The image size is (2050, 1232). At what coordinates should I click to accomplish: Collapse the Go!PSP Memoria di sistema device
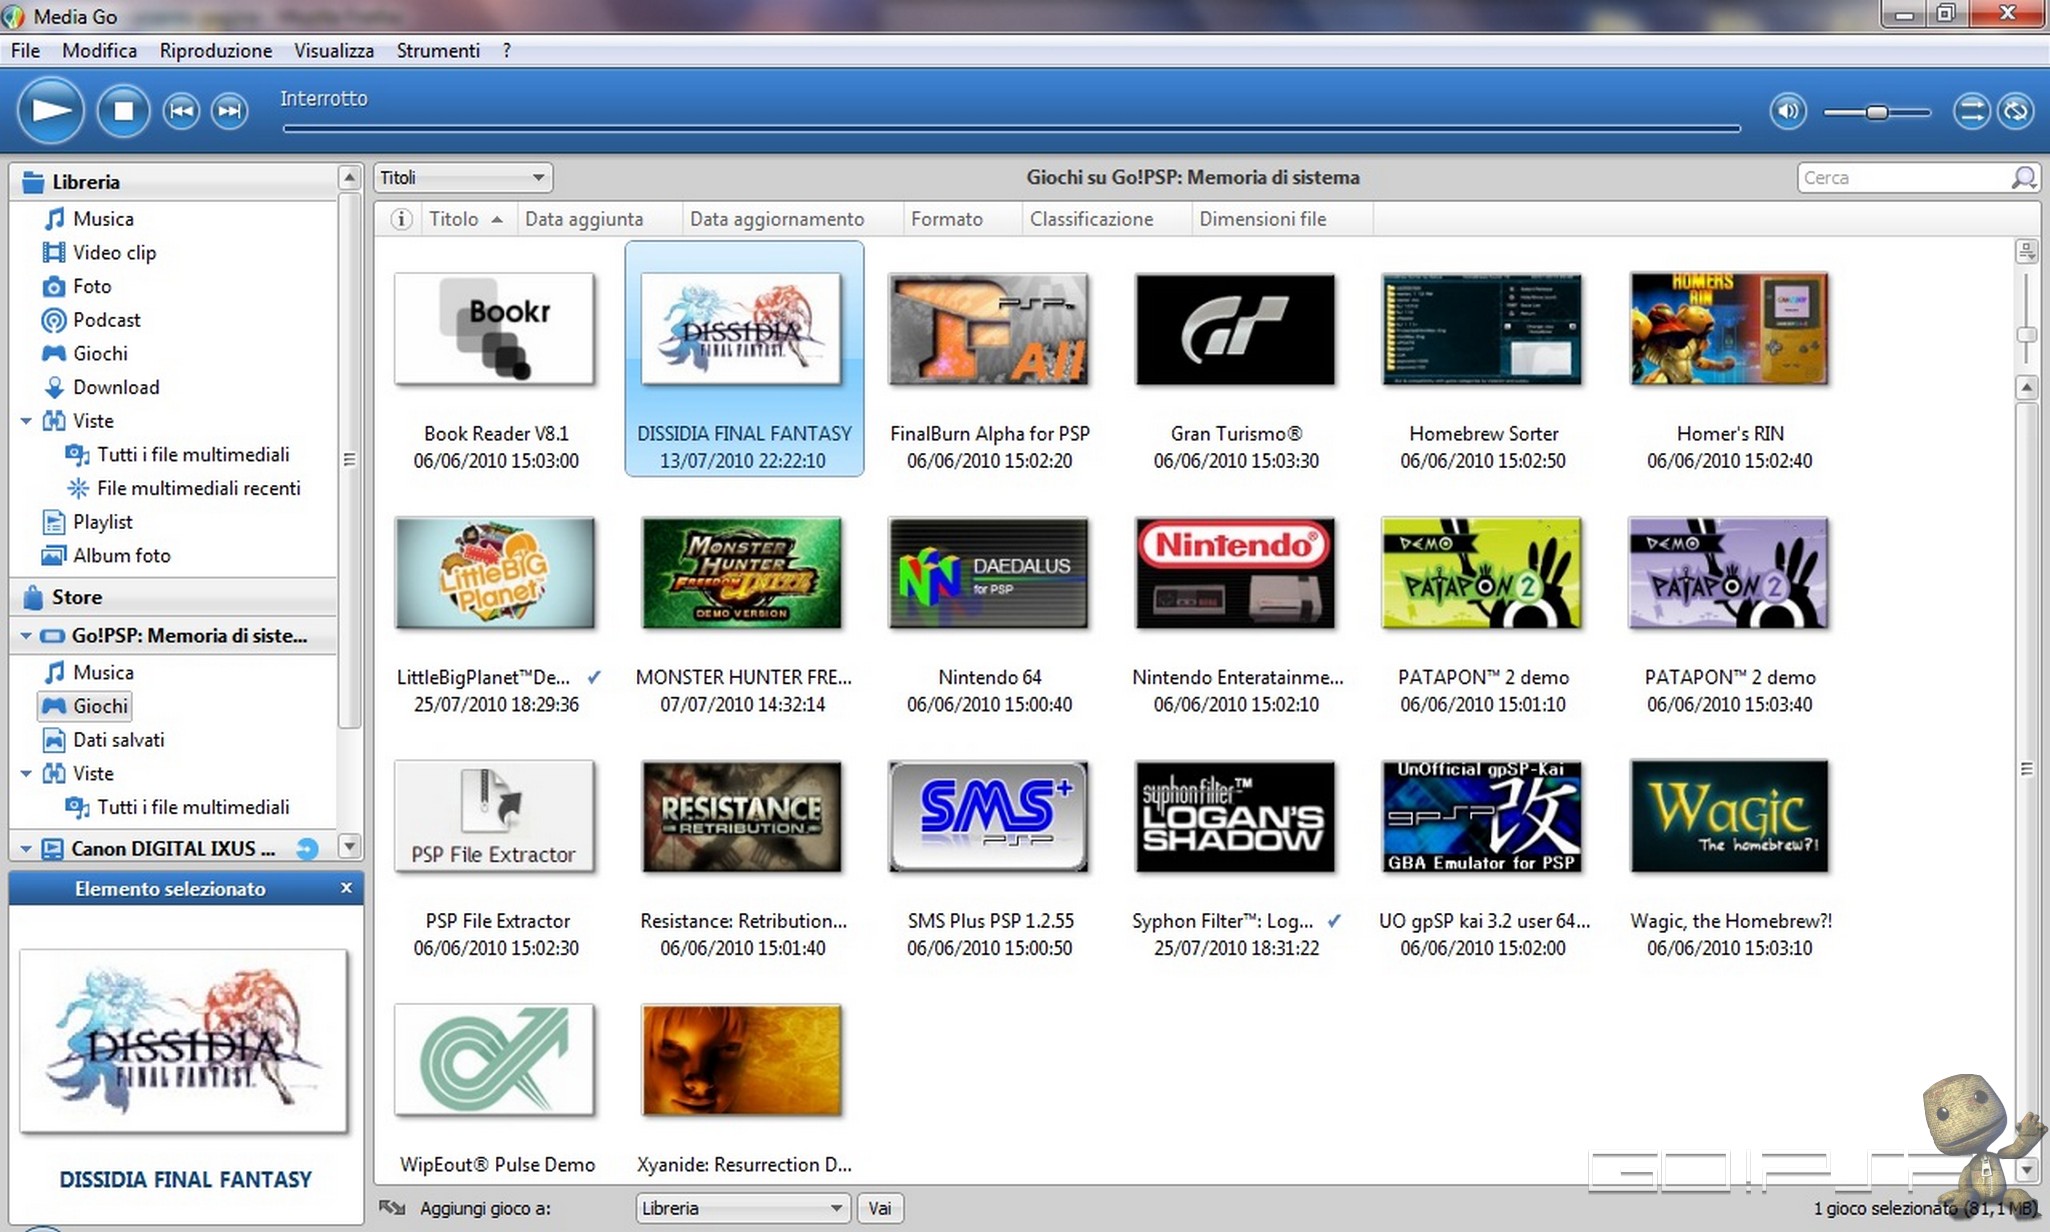click(x=26, y=636)
